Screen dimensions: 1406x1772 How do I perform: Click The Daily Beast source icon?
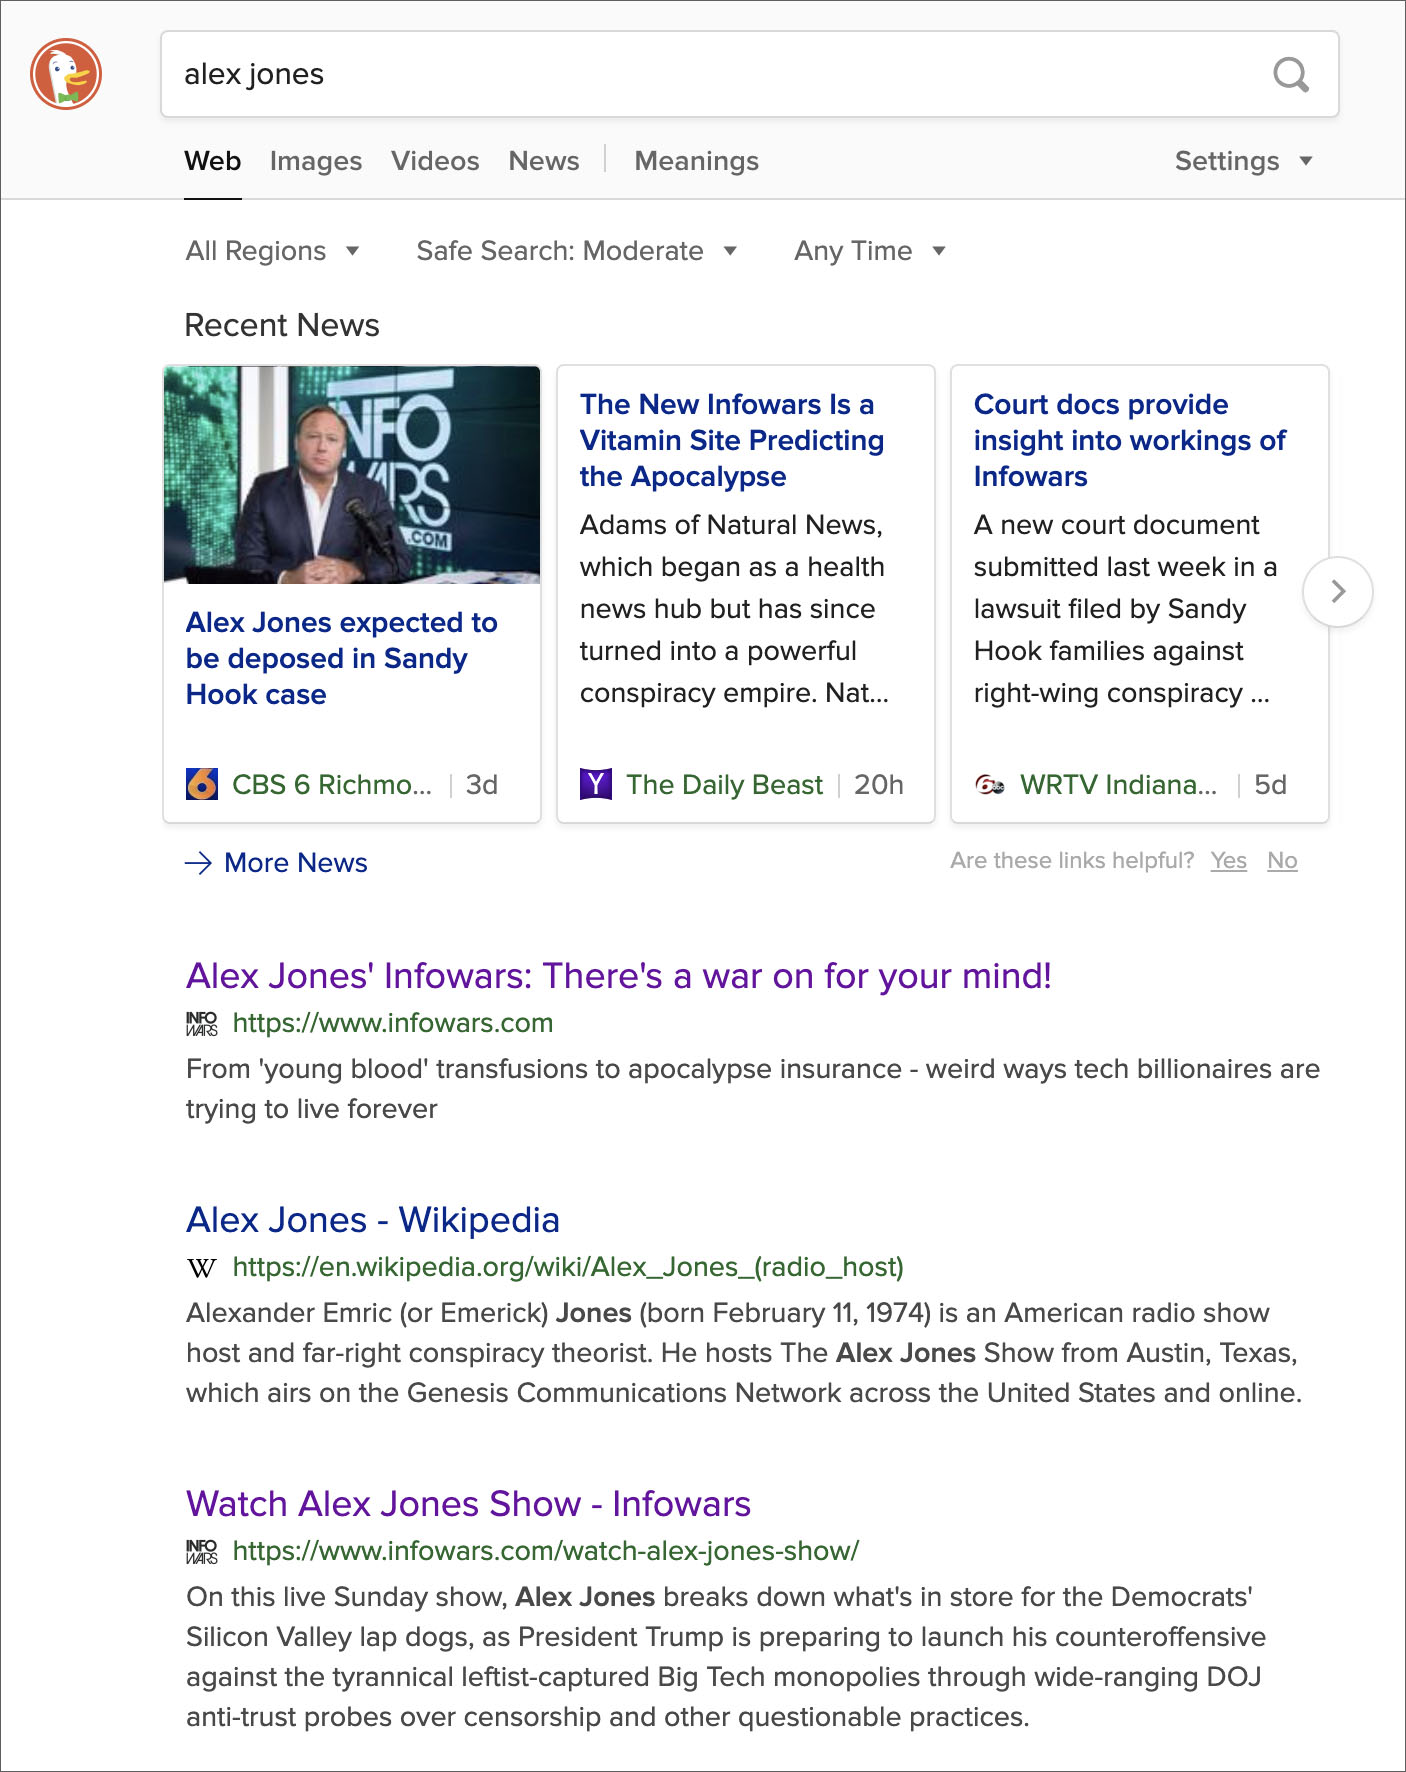click(x=596, y=784)
